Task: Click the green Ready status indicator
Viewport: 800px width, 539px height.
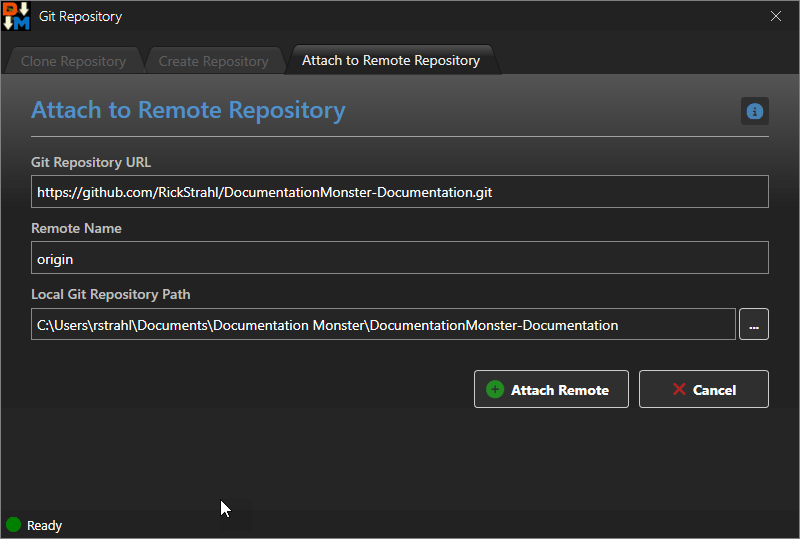Action: 13,524
